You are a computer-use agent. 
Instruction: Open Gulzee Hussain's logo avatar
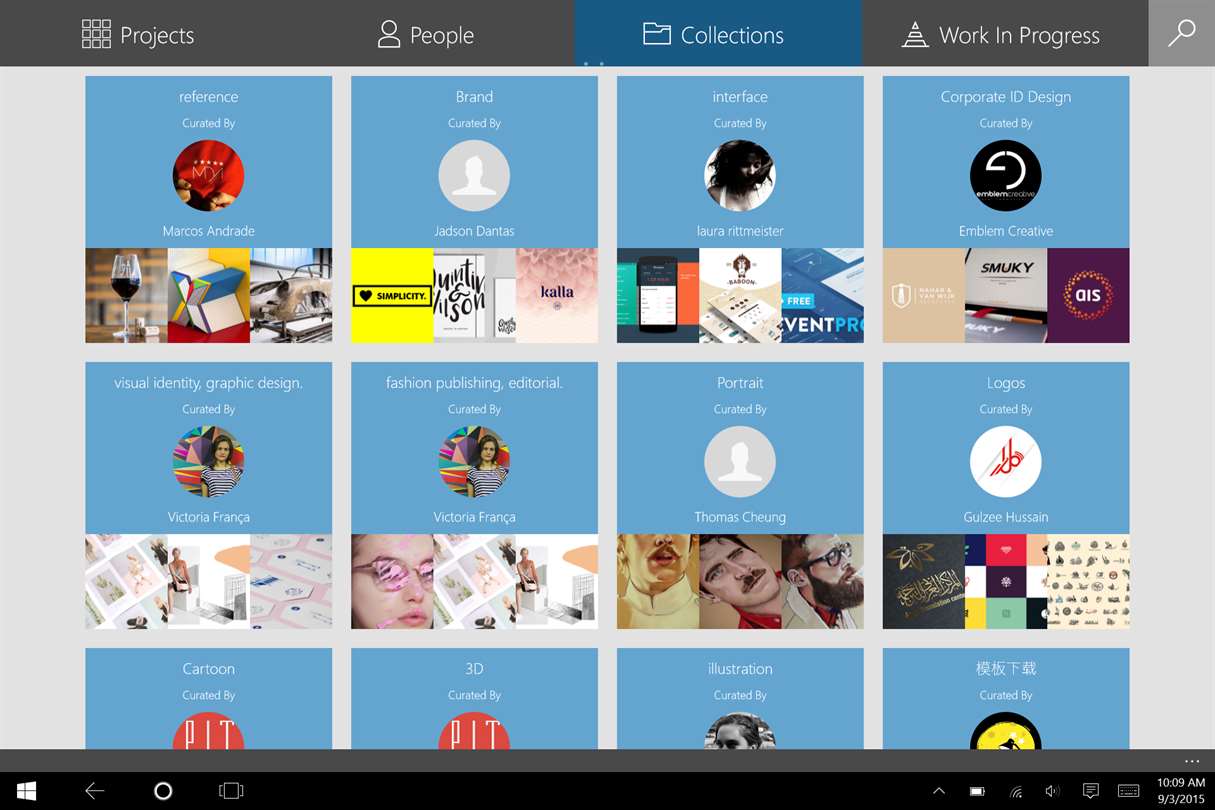pos(1006,461)
